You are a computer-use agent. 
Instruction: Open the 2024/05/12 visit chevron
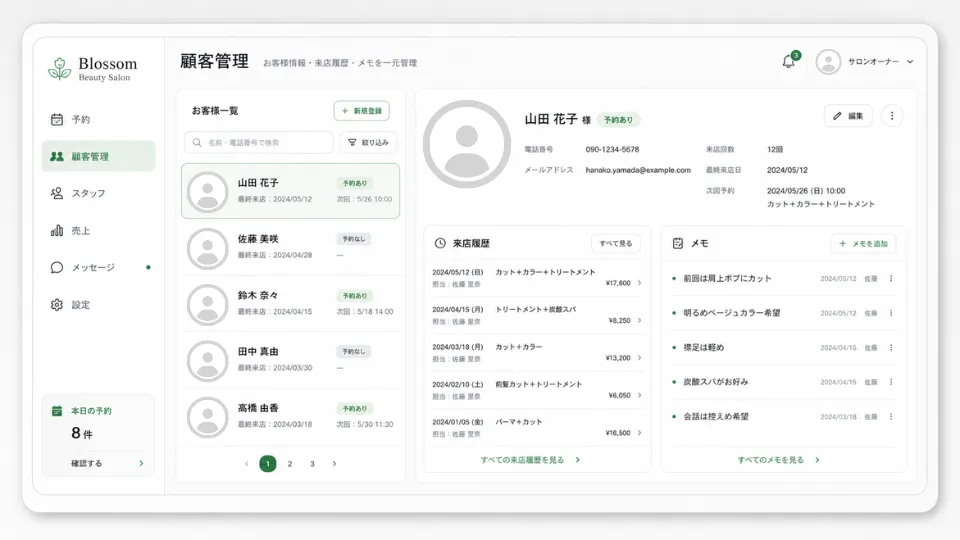point(639,283)
